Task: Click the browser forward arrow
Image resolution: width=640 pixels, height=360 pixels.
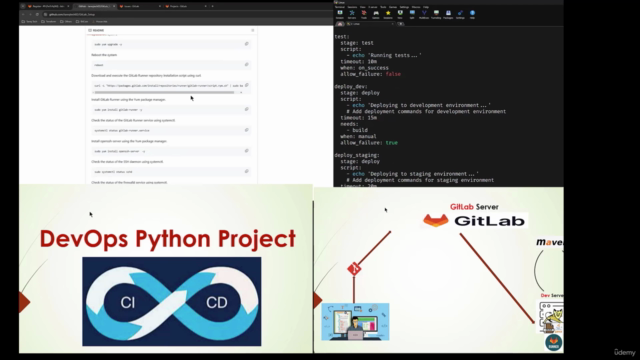Action: 30,14
